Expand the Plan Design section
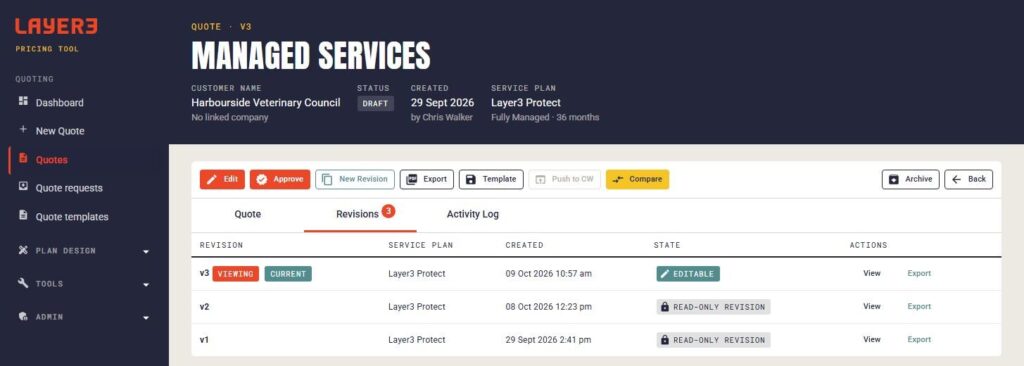The height and width of the screenshot is (366, 1024). tap(84, 251)
